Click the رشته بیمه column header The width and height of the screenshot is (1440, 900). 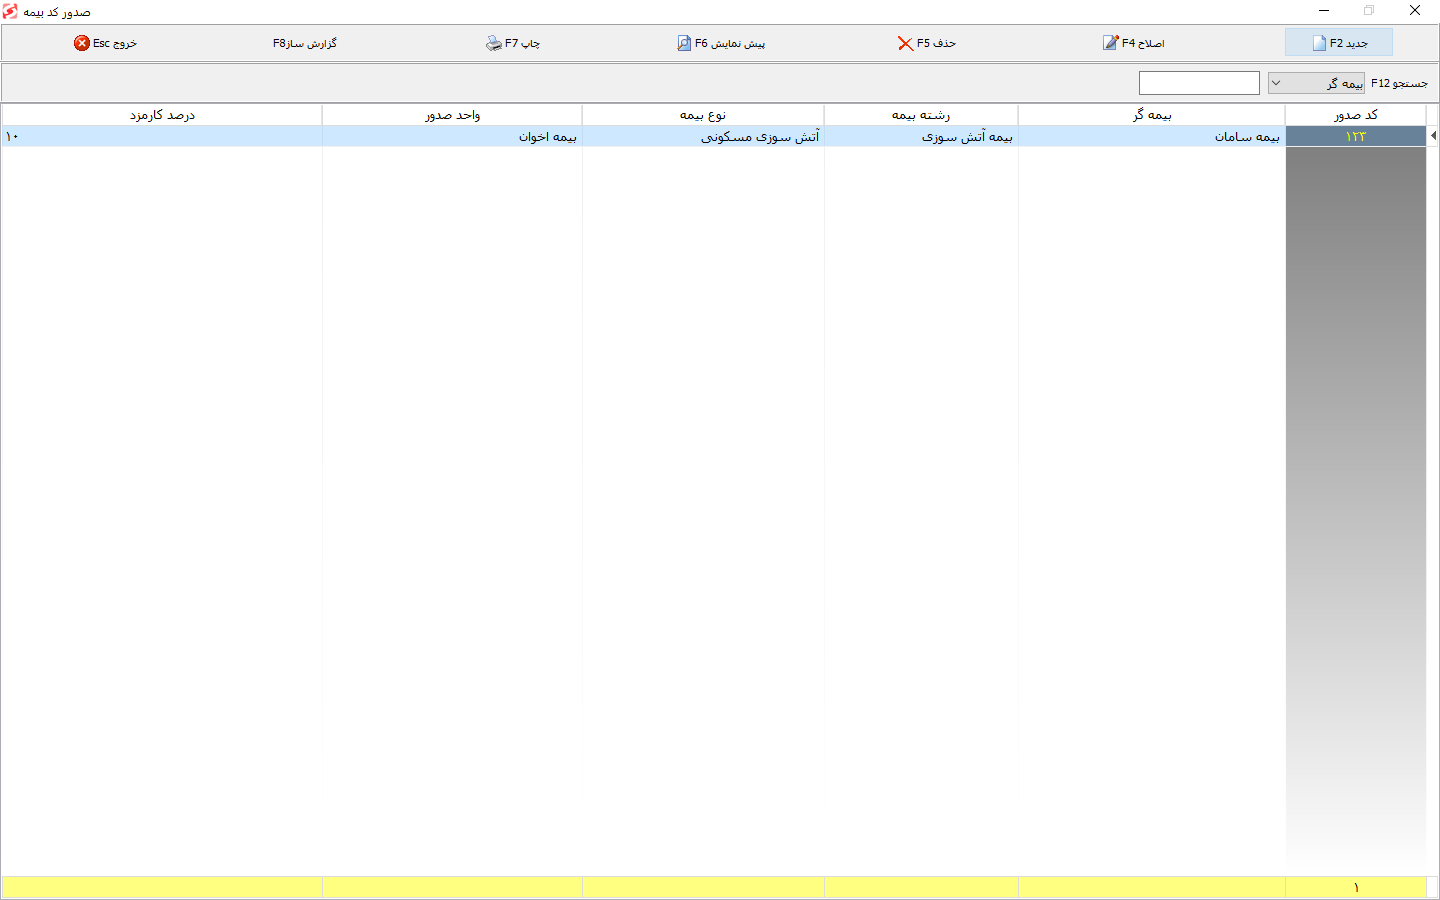tap(921, 115)
